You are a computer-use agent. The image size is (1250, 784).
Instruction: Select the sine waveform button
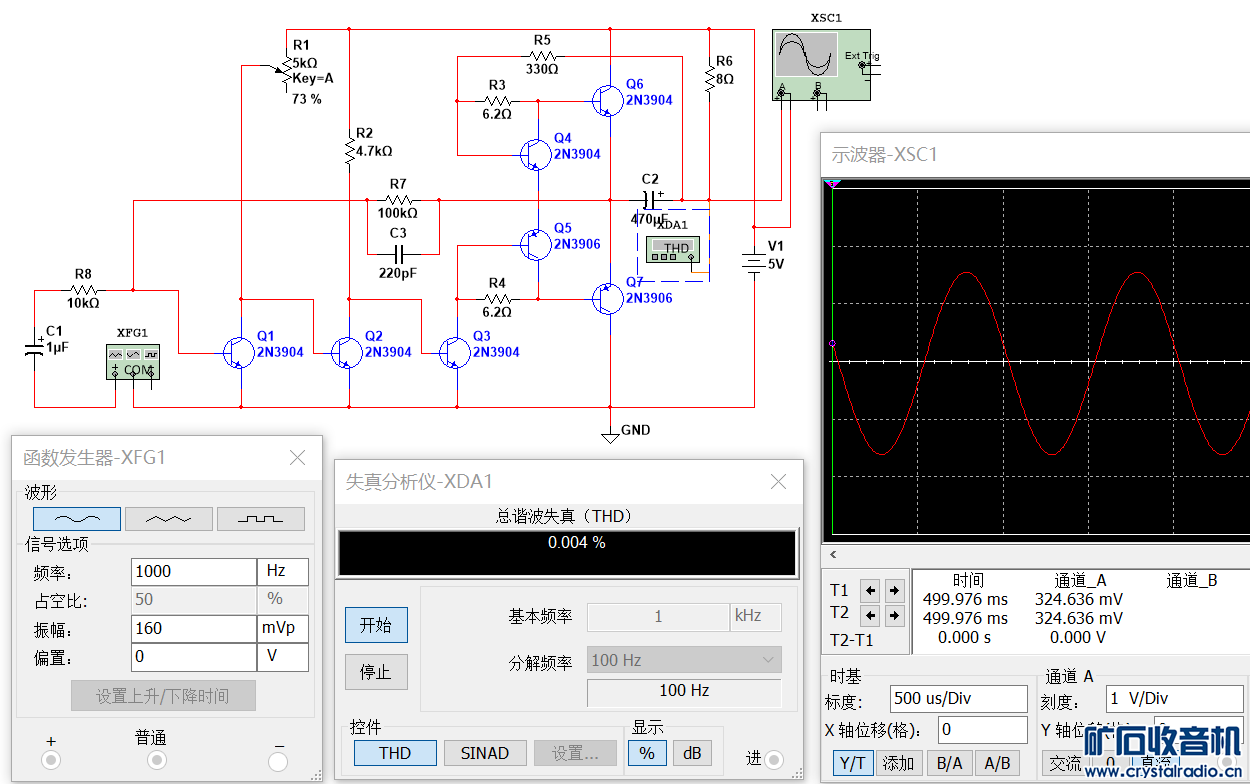pyautogui.click(x=77, y=519)
